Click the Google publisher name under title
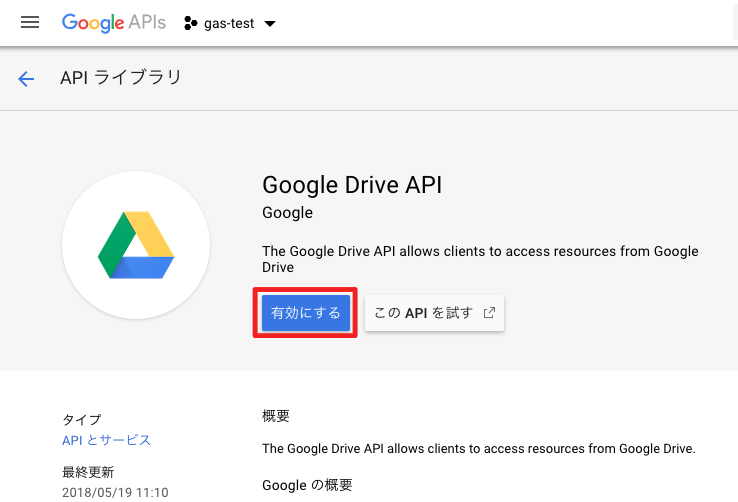This screenshot has height=502, width=738. 287,213
